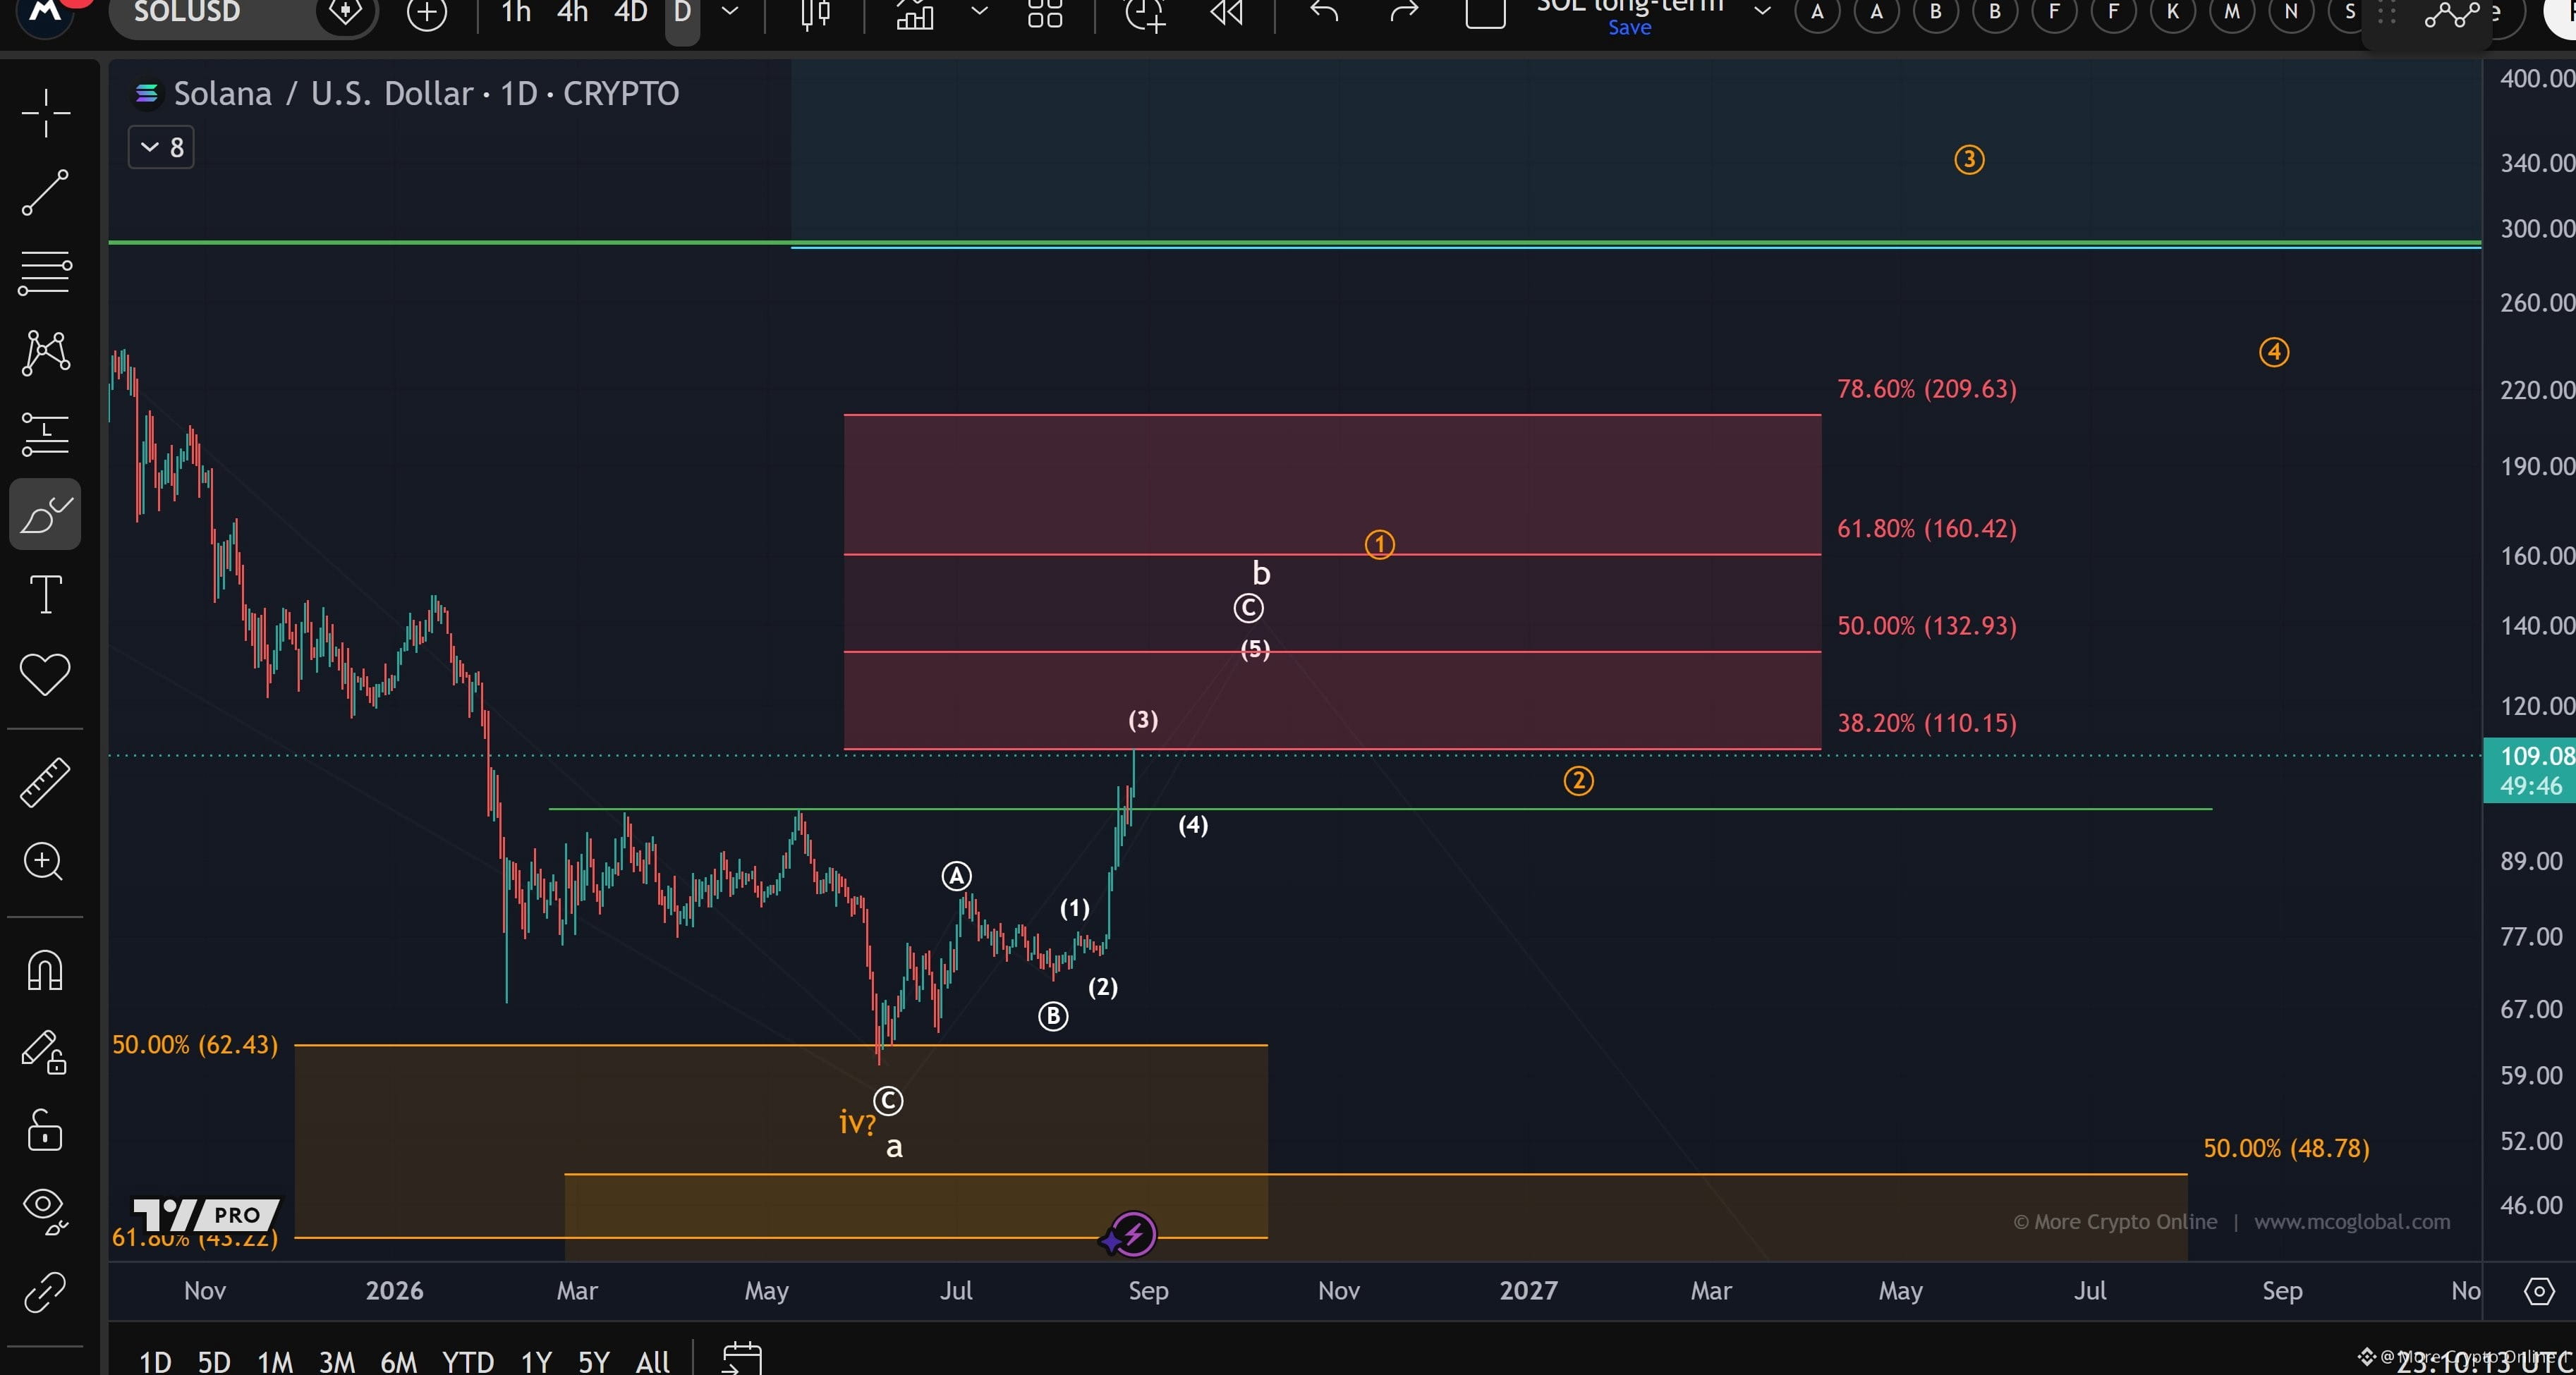Open the K circle shortcut
This screenshot has height=1375, width=2576.
(2173, 12)
